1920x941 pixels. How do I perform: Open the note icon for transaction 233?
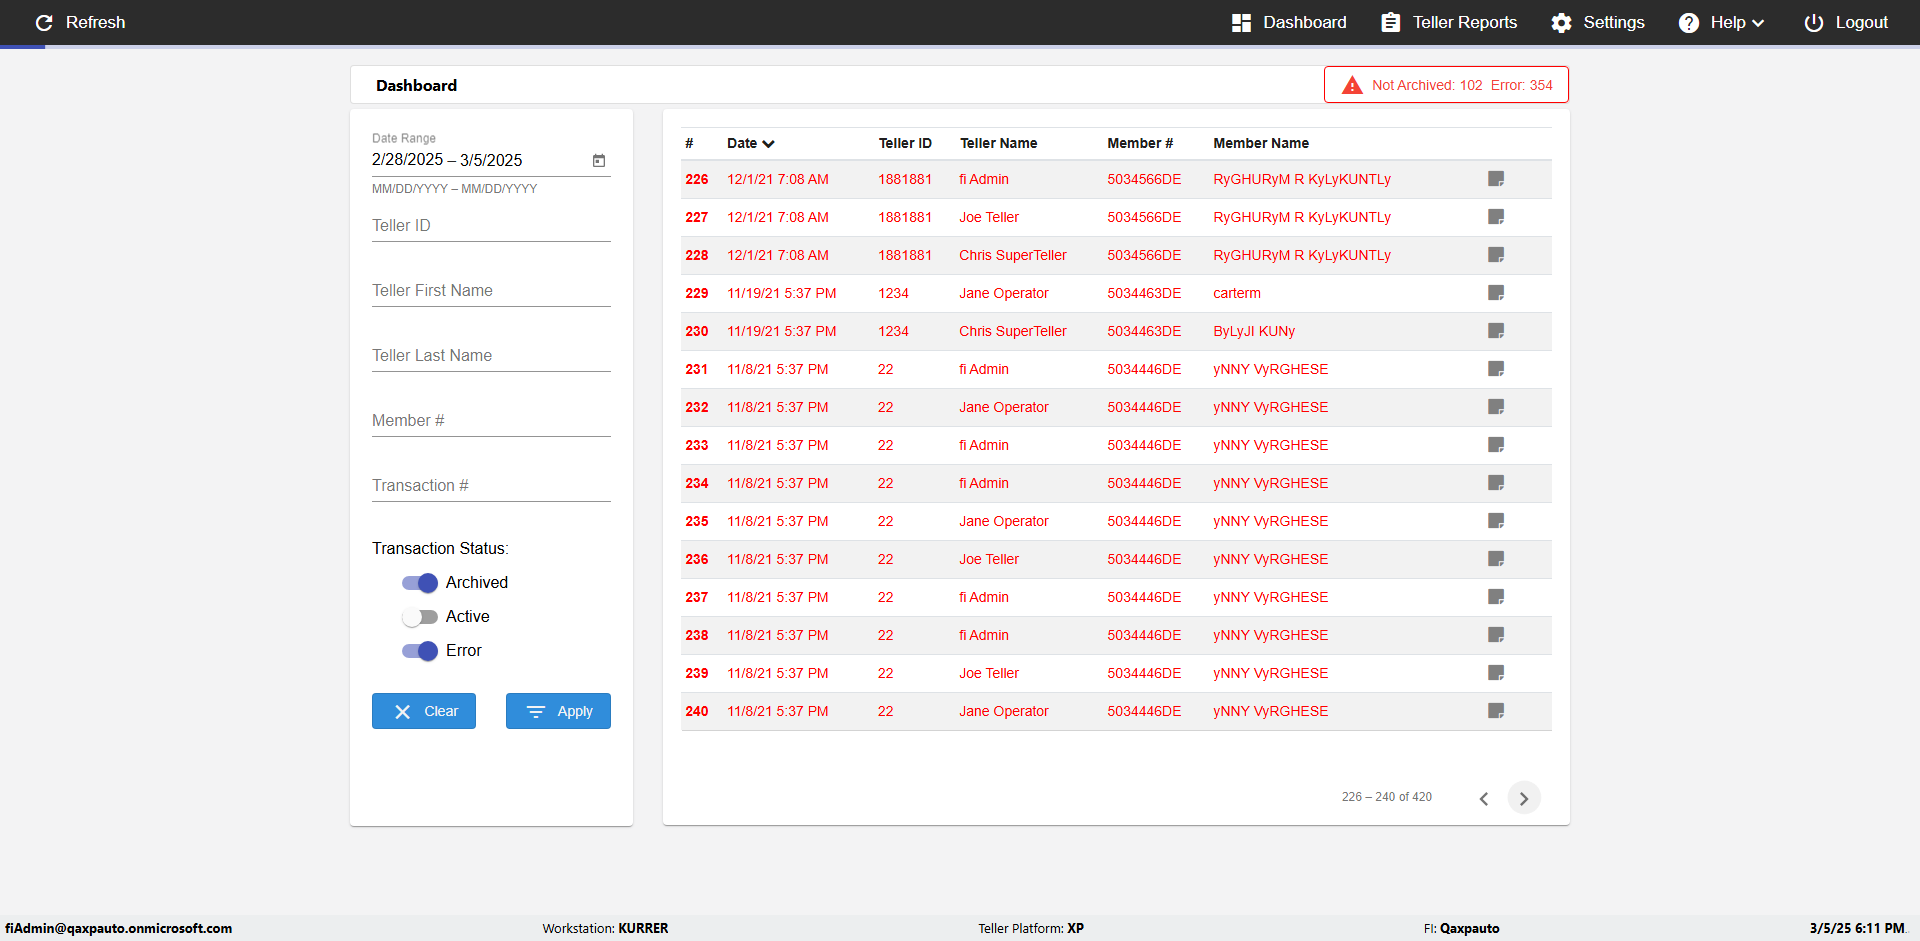1496,445
